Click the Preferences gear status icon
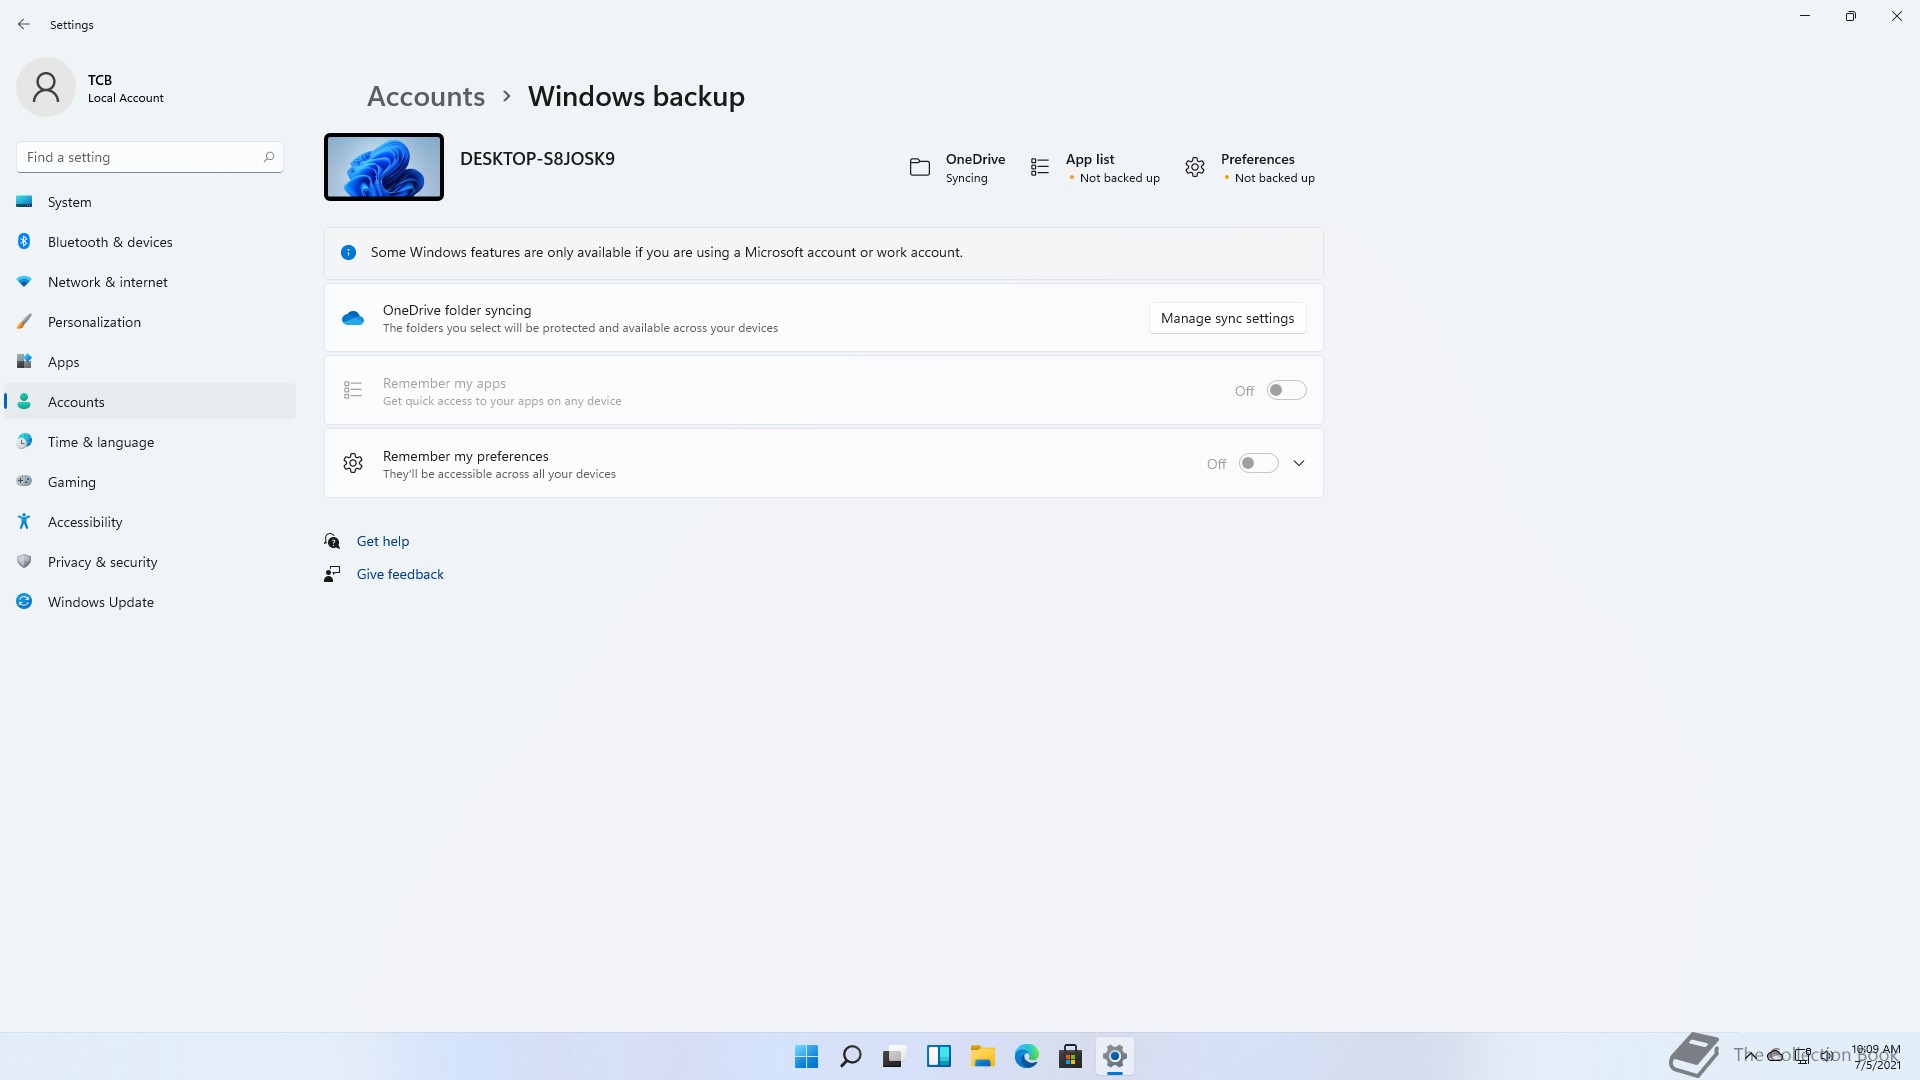 point(1194,168)
